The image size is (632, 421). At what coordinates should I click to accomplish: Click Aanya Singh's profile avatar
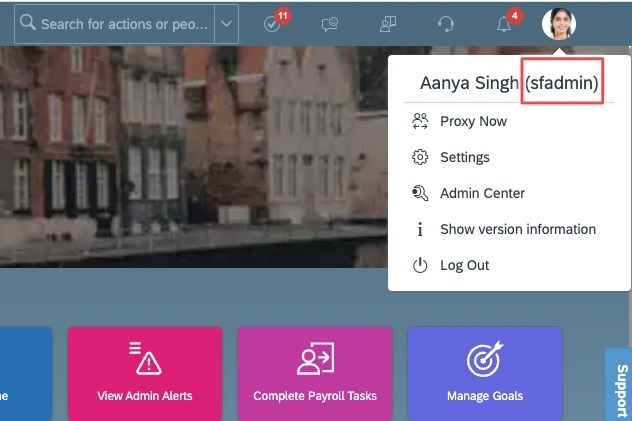pyautogui.click(x=559, y=24)
